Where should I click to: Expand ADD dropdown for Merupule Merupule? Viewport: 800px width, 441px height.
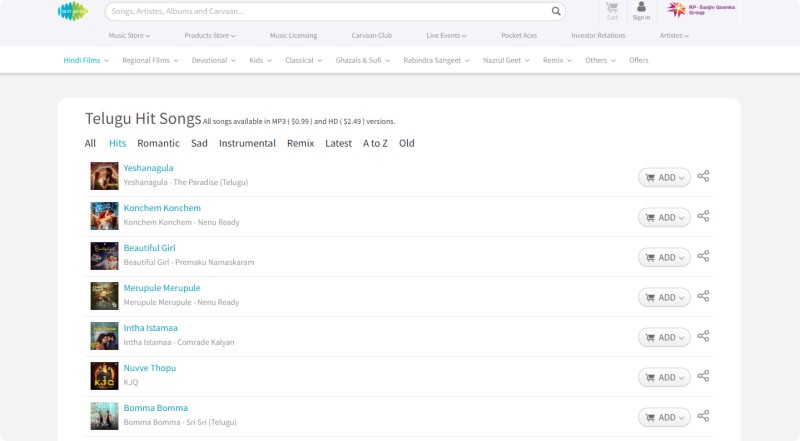[x=664, y=298]
